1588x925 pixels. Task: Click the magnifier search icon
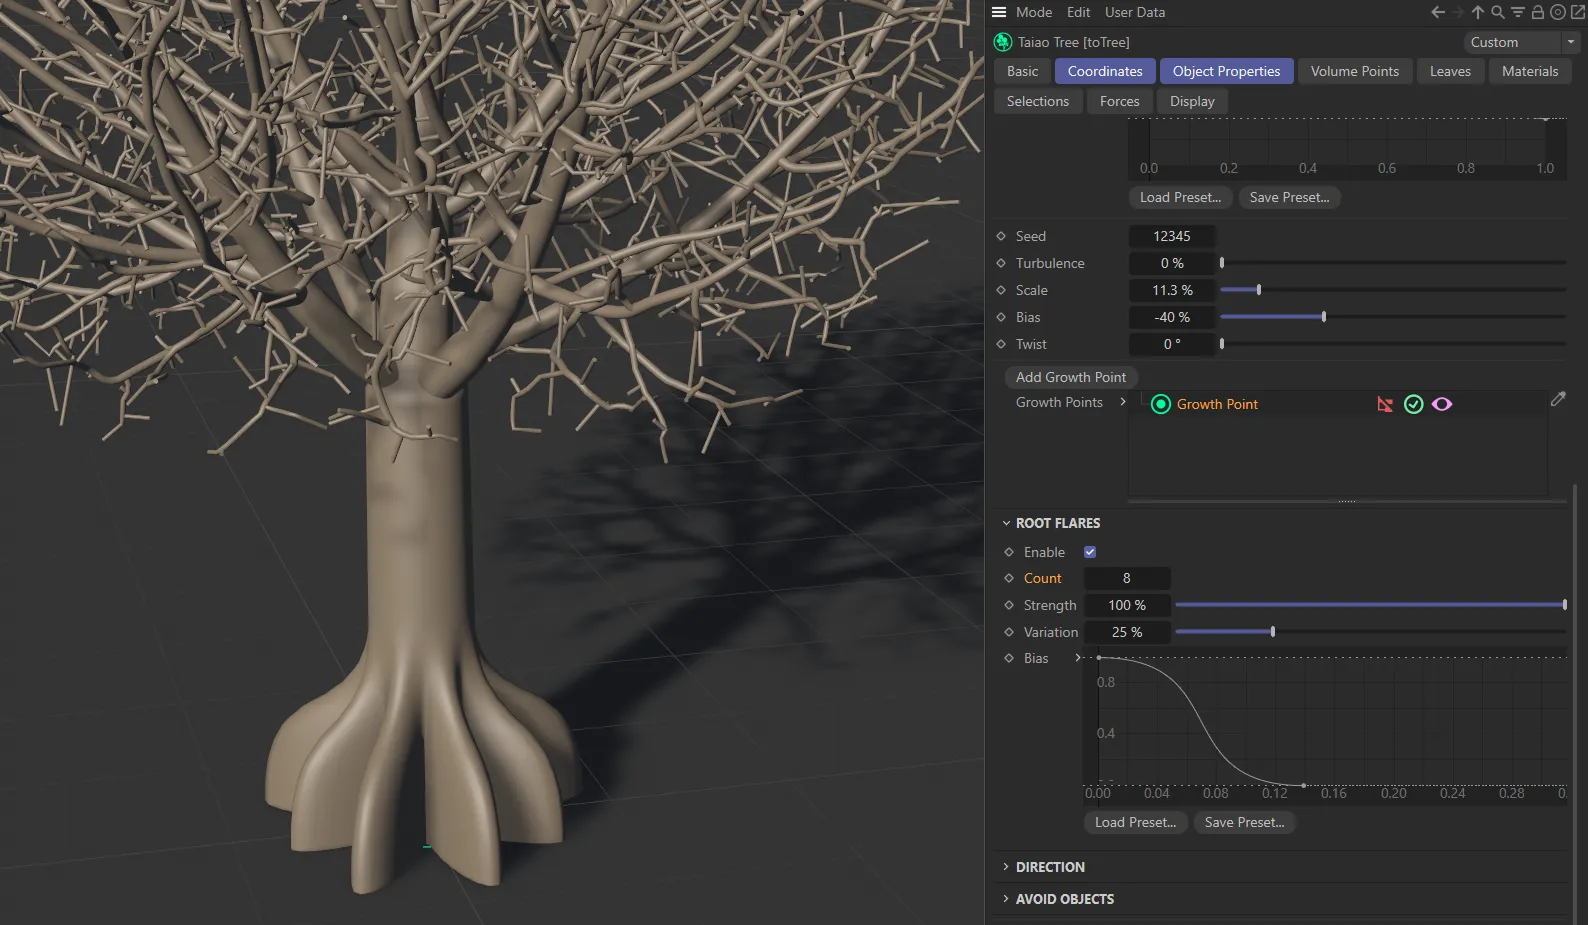[1498, 12]
